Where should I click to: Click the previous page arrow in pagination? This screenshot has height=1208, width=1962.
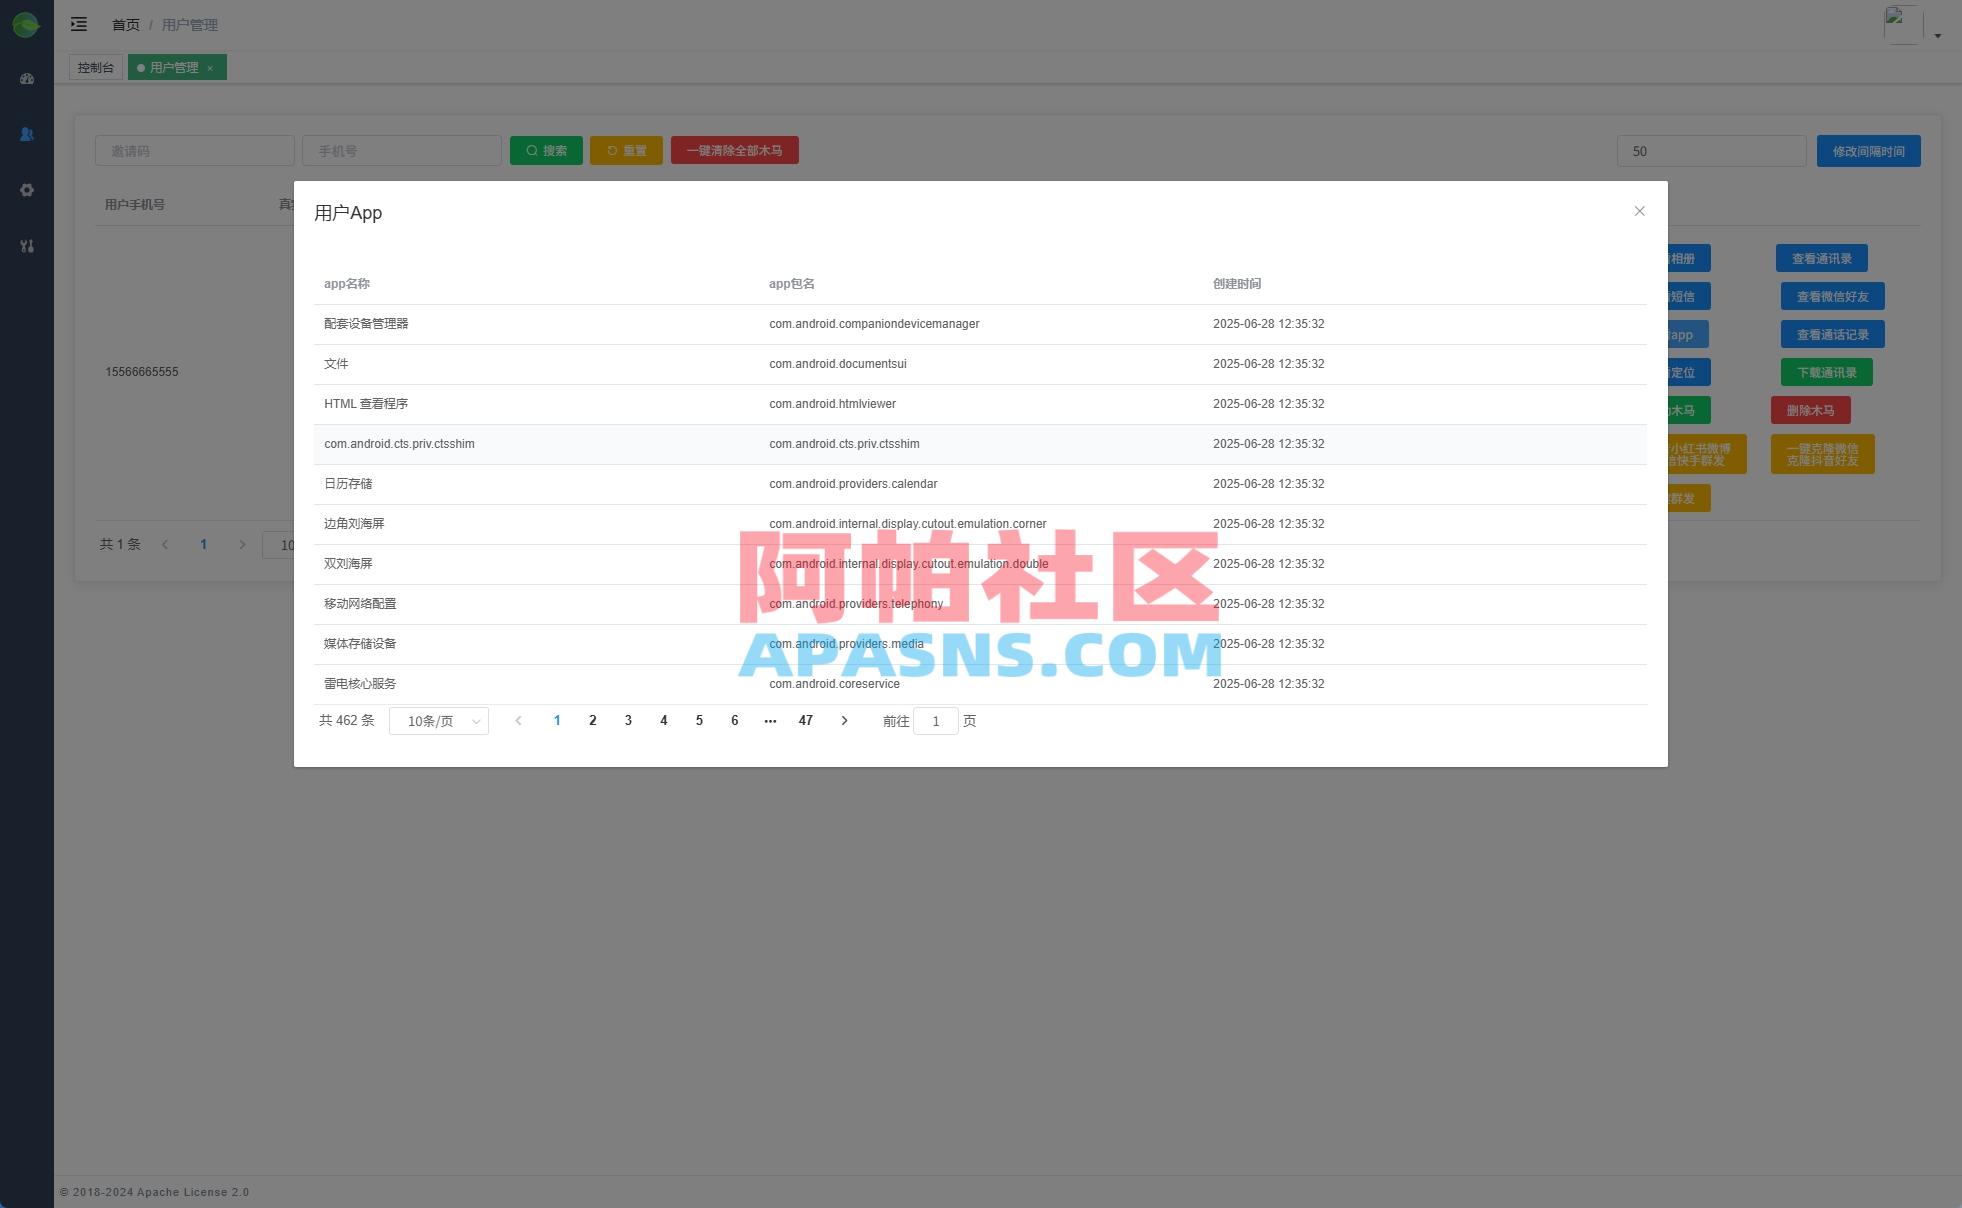519,720
